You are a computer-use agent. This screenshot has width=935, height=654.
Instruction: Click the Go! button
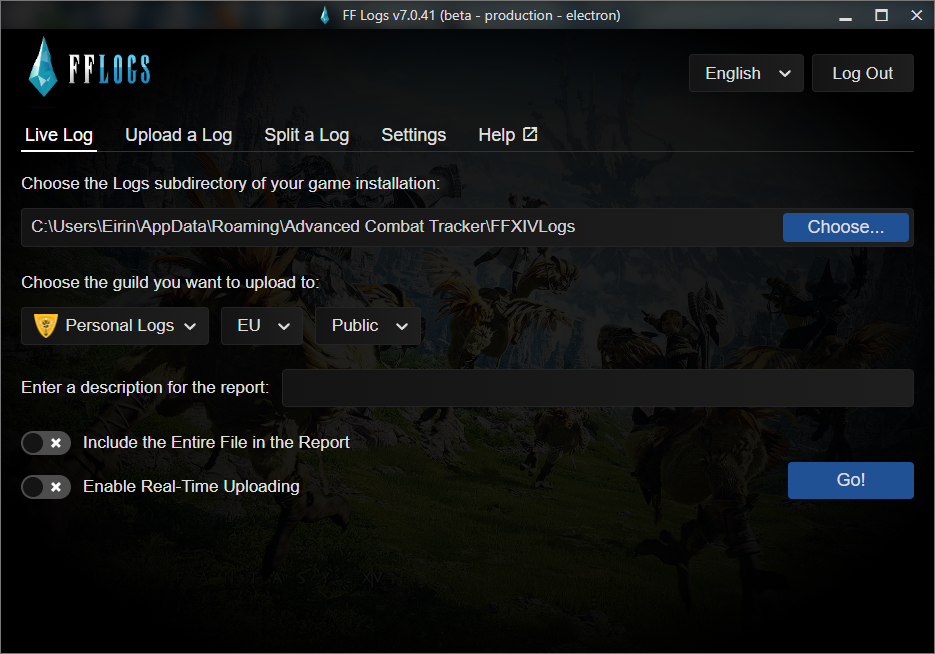point(850,480)
